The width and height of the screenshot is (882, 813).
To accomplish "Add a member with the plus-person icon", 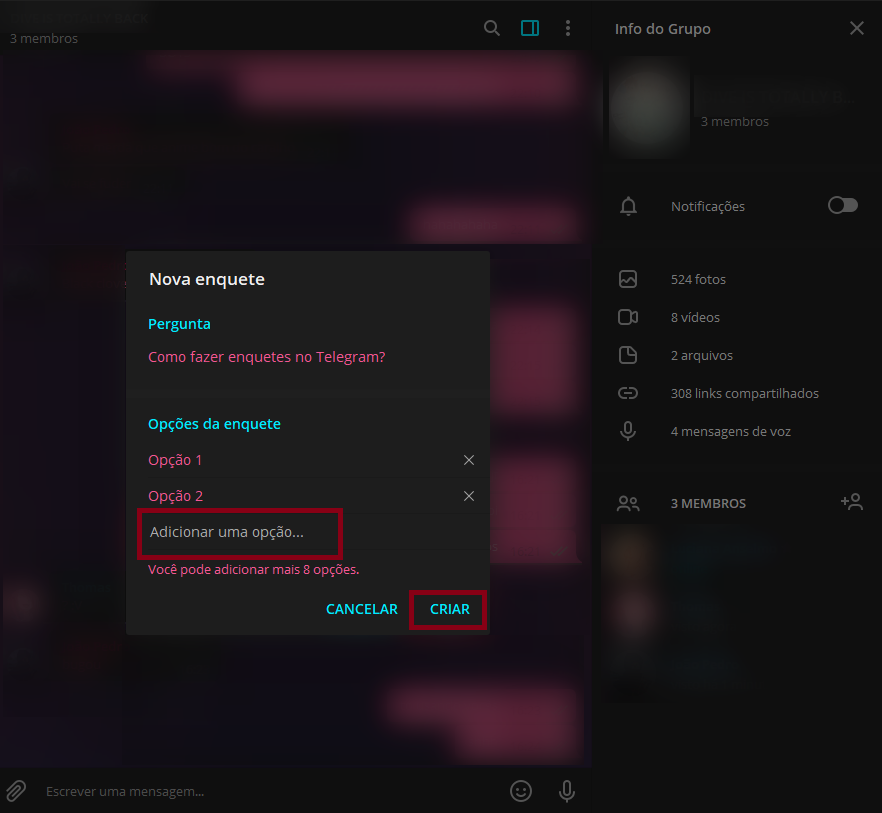I will click(852, 501).
